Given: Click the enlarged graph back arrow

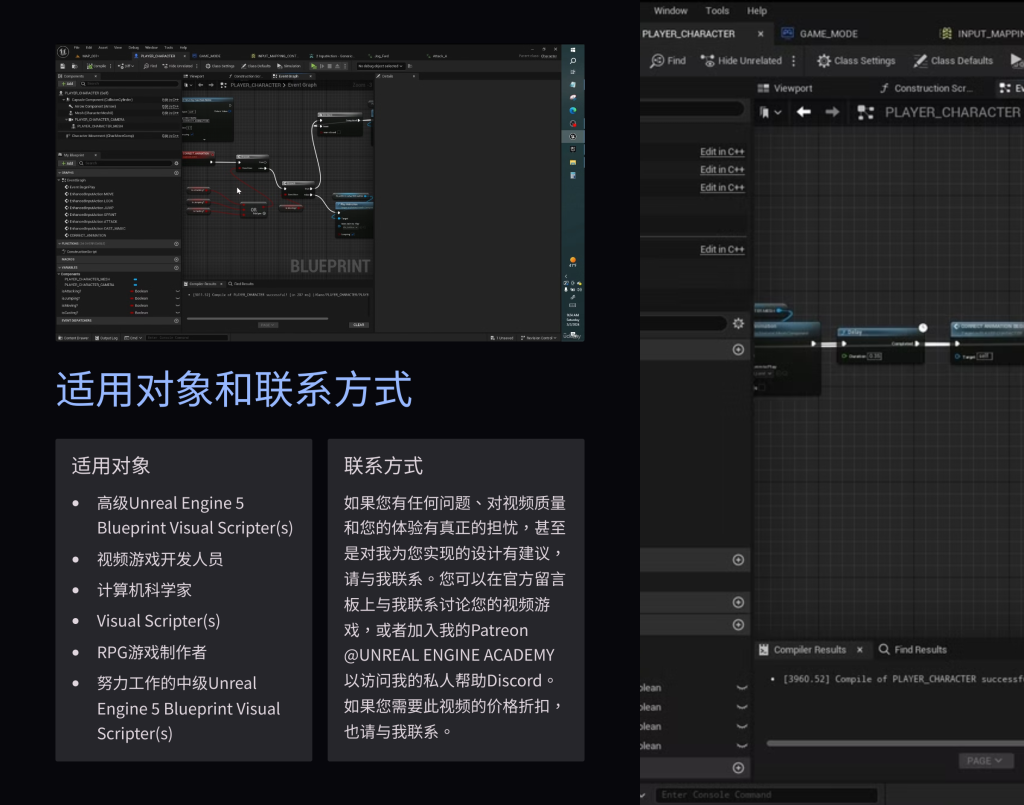Looking at the screenshot, I should click(x=804, y=112).
